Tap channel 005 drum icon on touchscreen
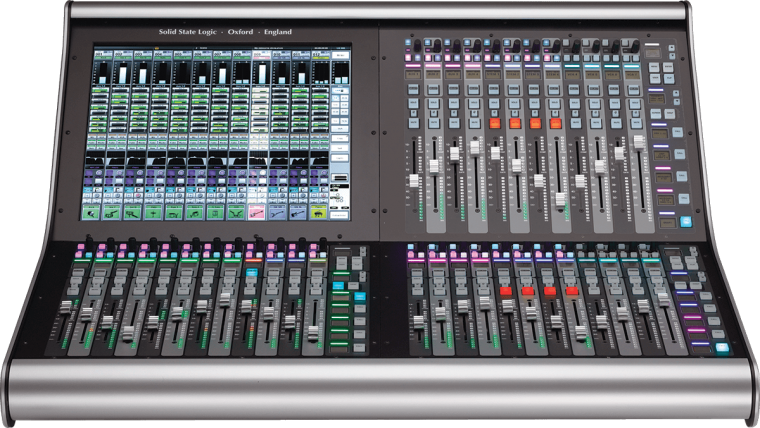The image size is (760, 428). [174, 212]
